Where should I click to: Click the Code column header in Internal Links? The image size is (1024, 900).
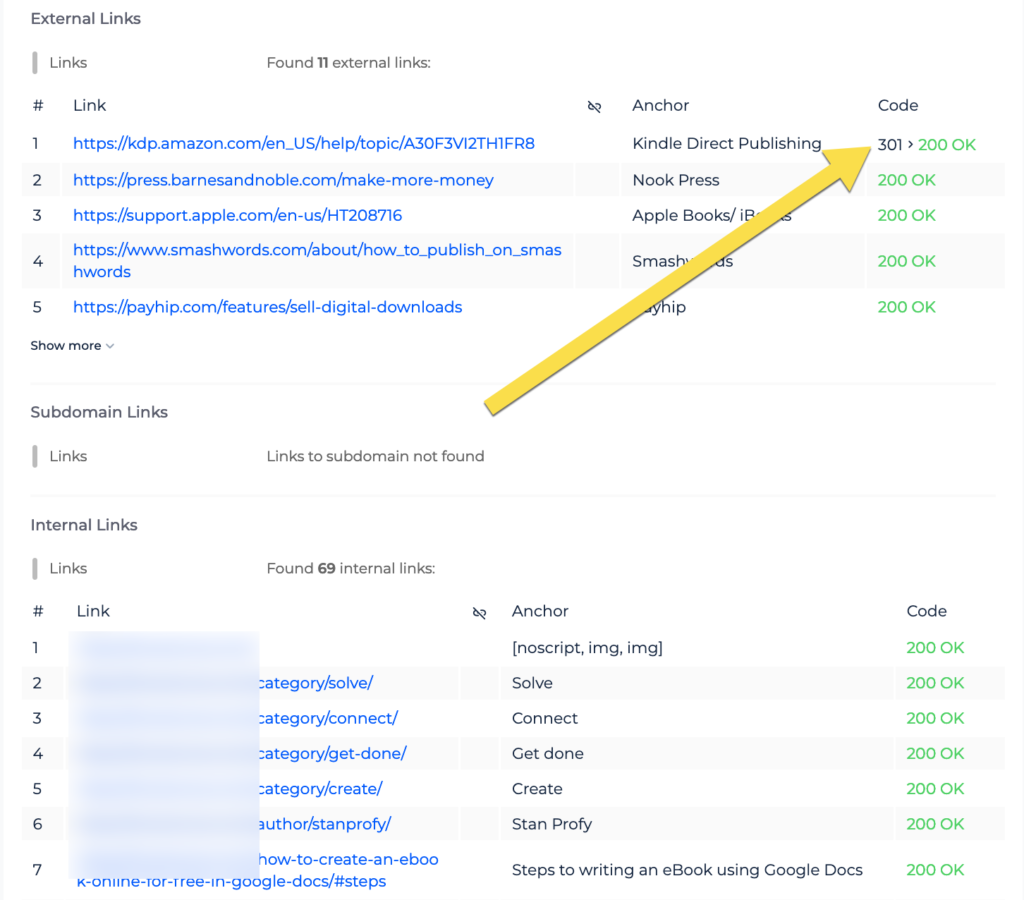coord(925,611)
